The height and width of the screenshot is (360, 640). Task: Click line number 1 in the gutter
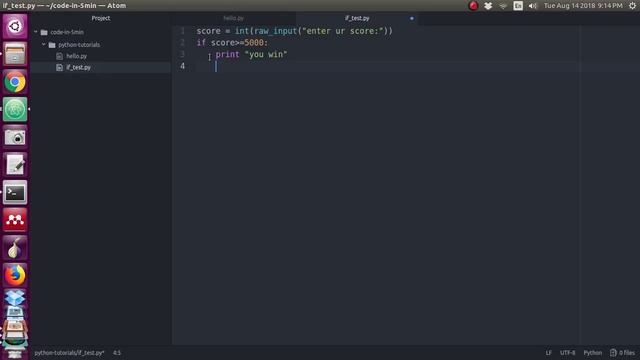182,31
